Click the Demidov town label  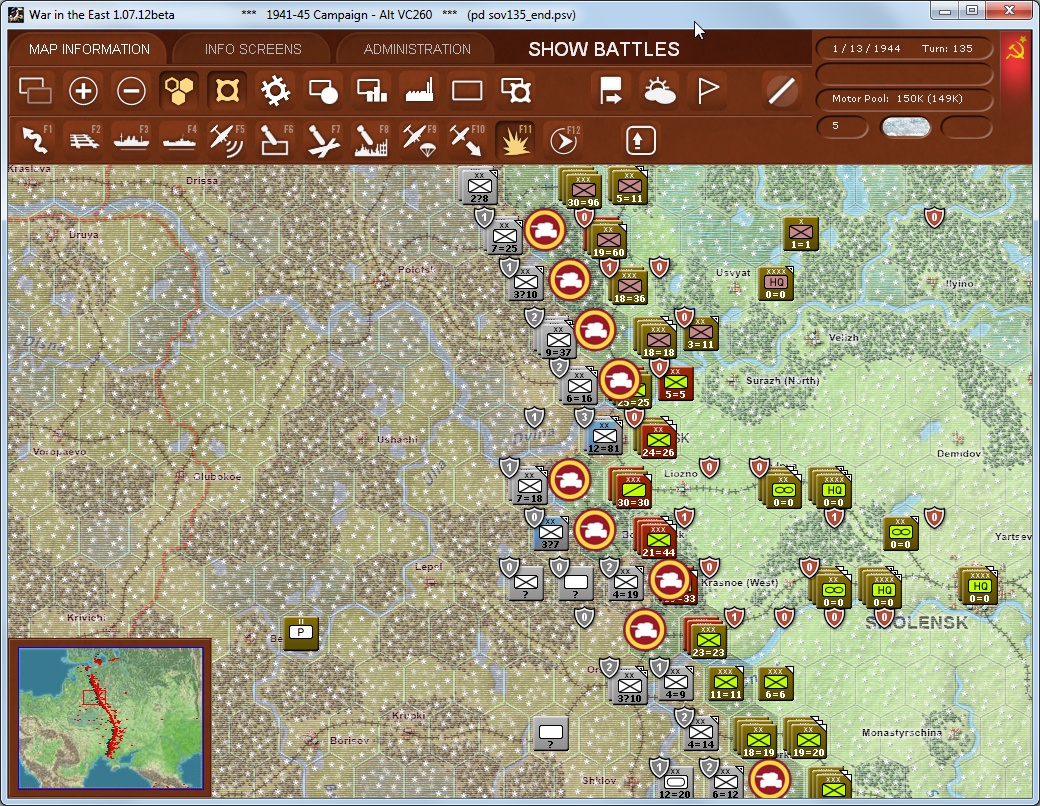[x=959, y=454]
